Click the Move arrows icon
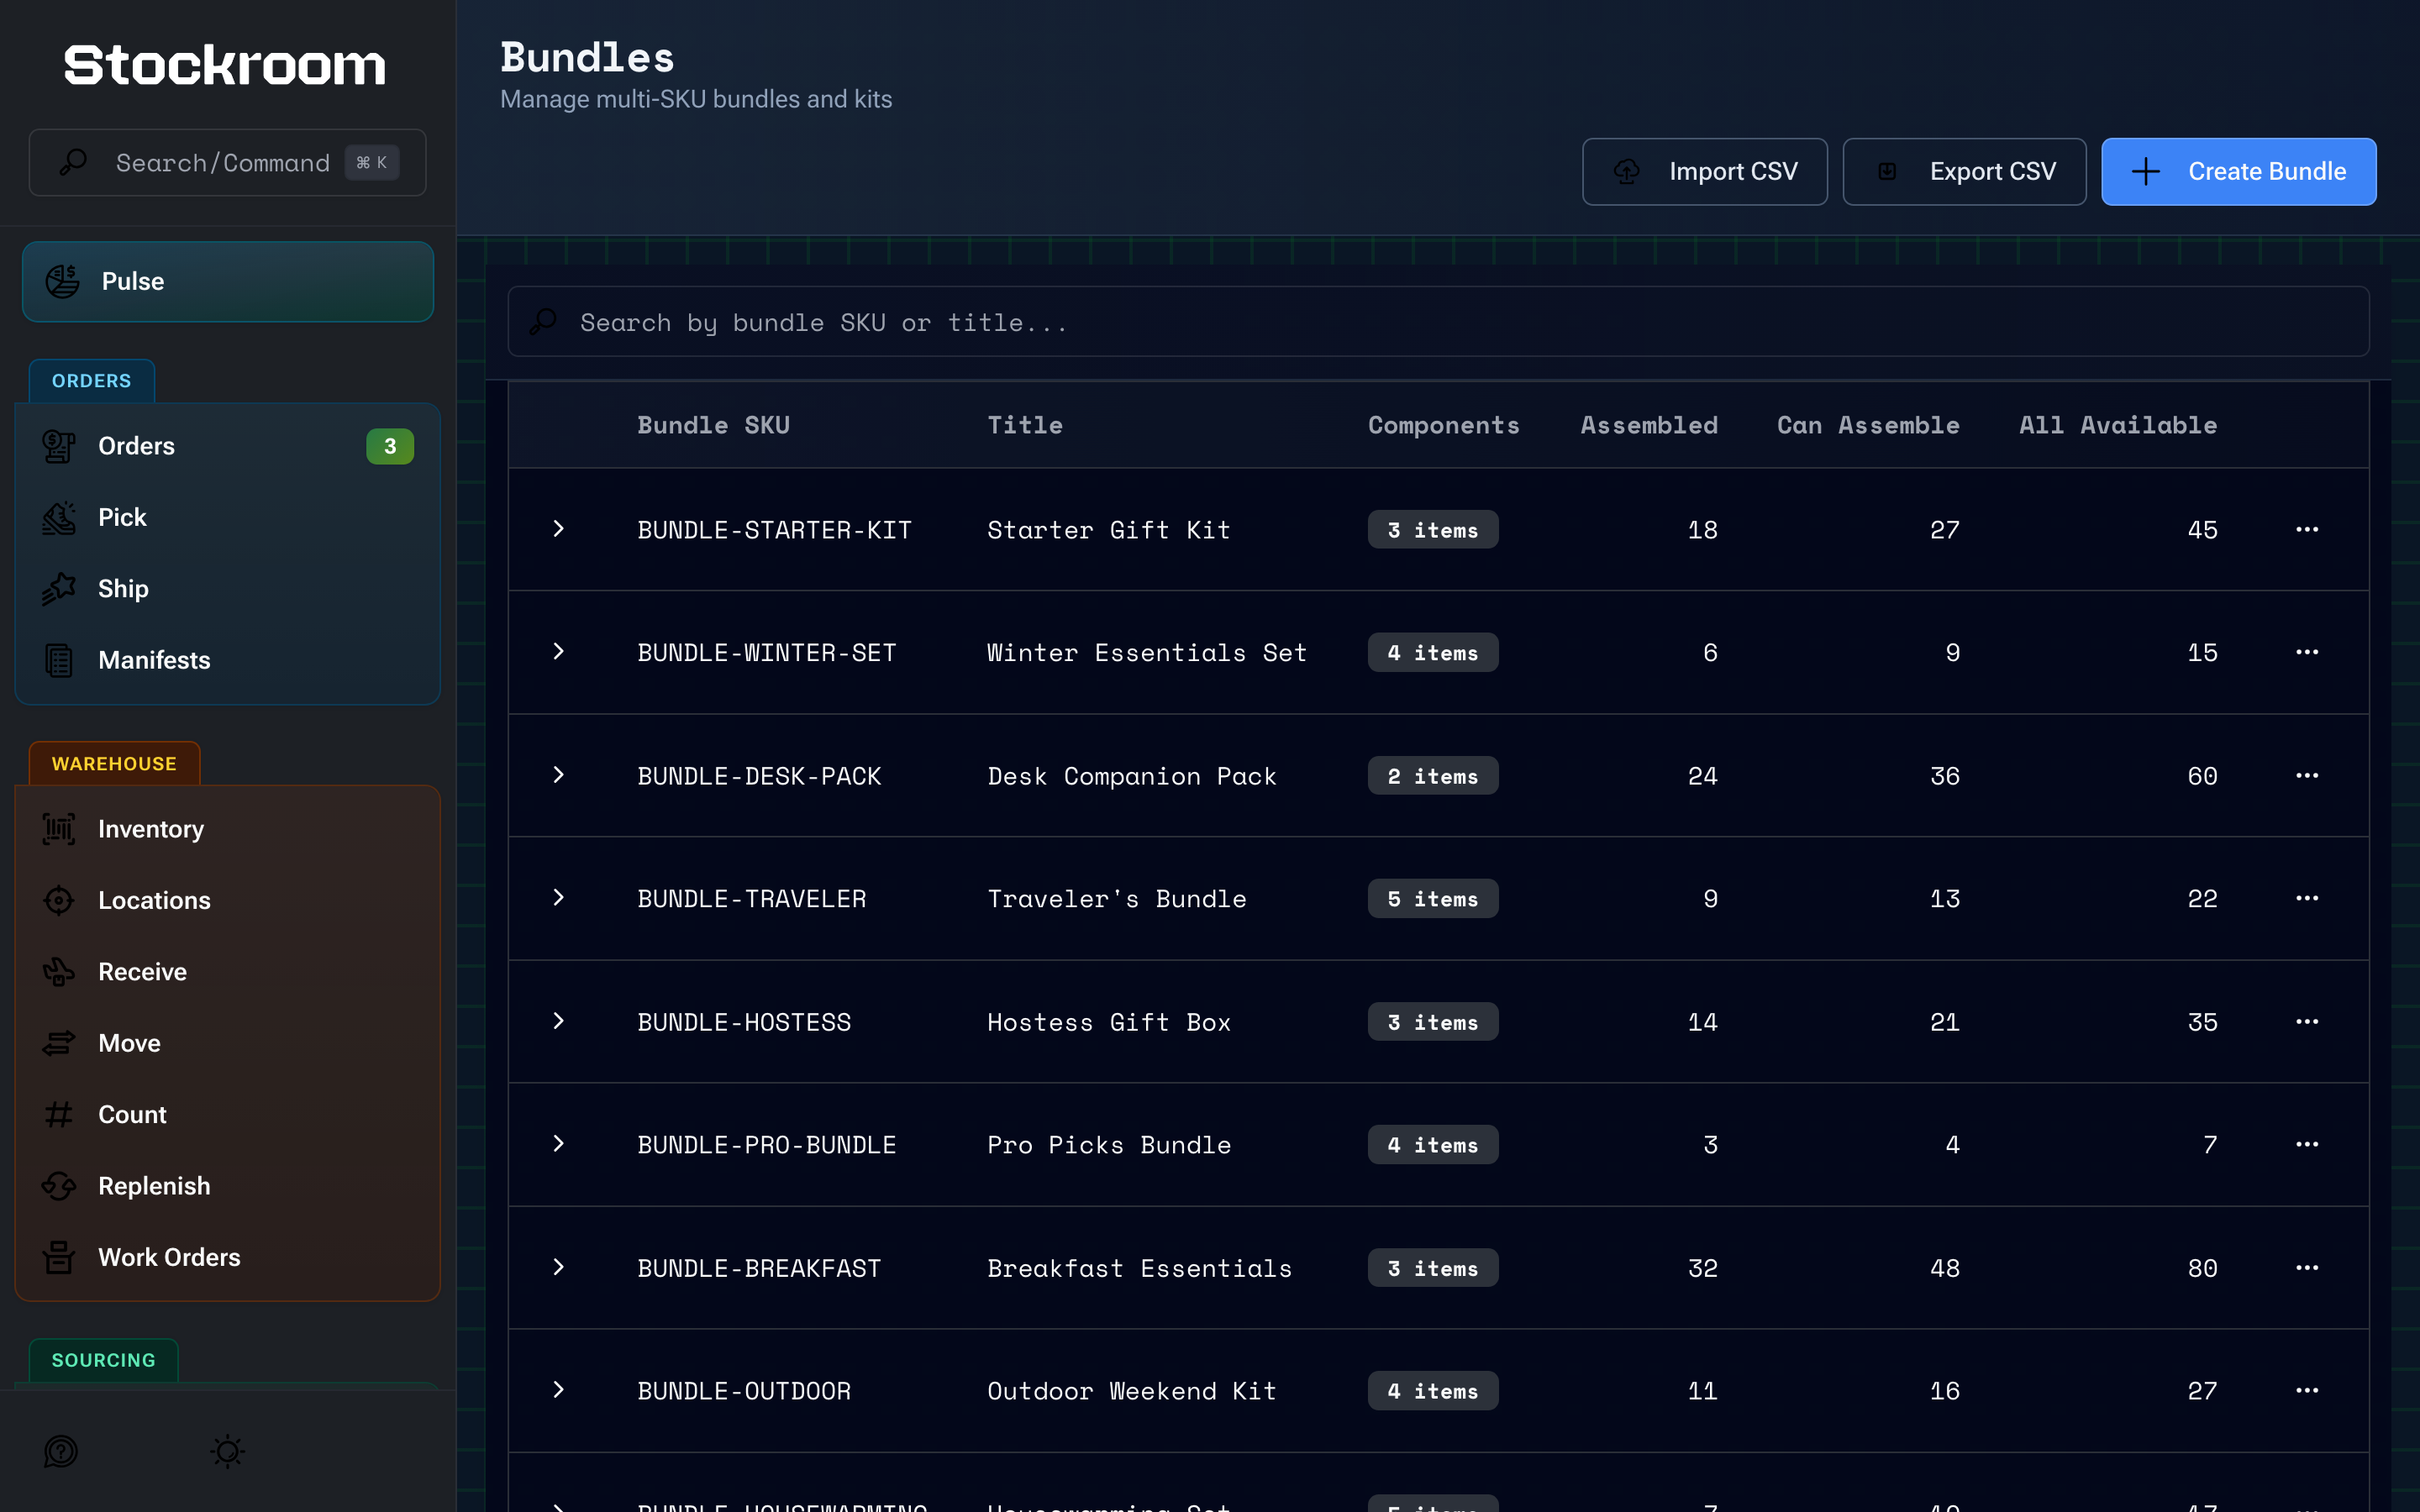The image size is (2420, 1512). coord(59,1043)
